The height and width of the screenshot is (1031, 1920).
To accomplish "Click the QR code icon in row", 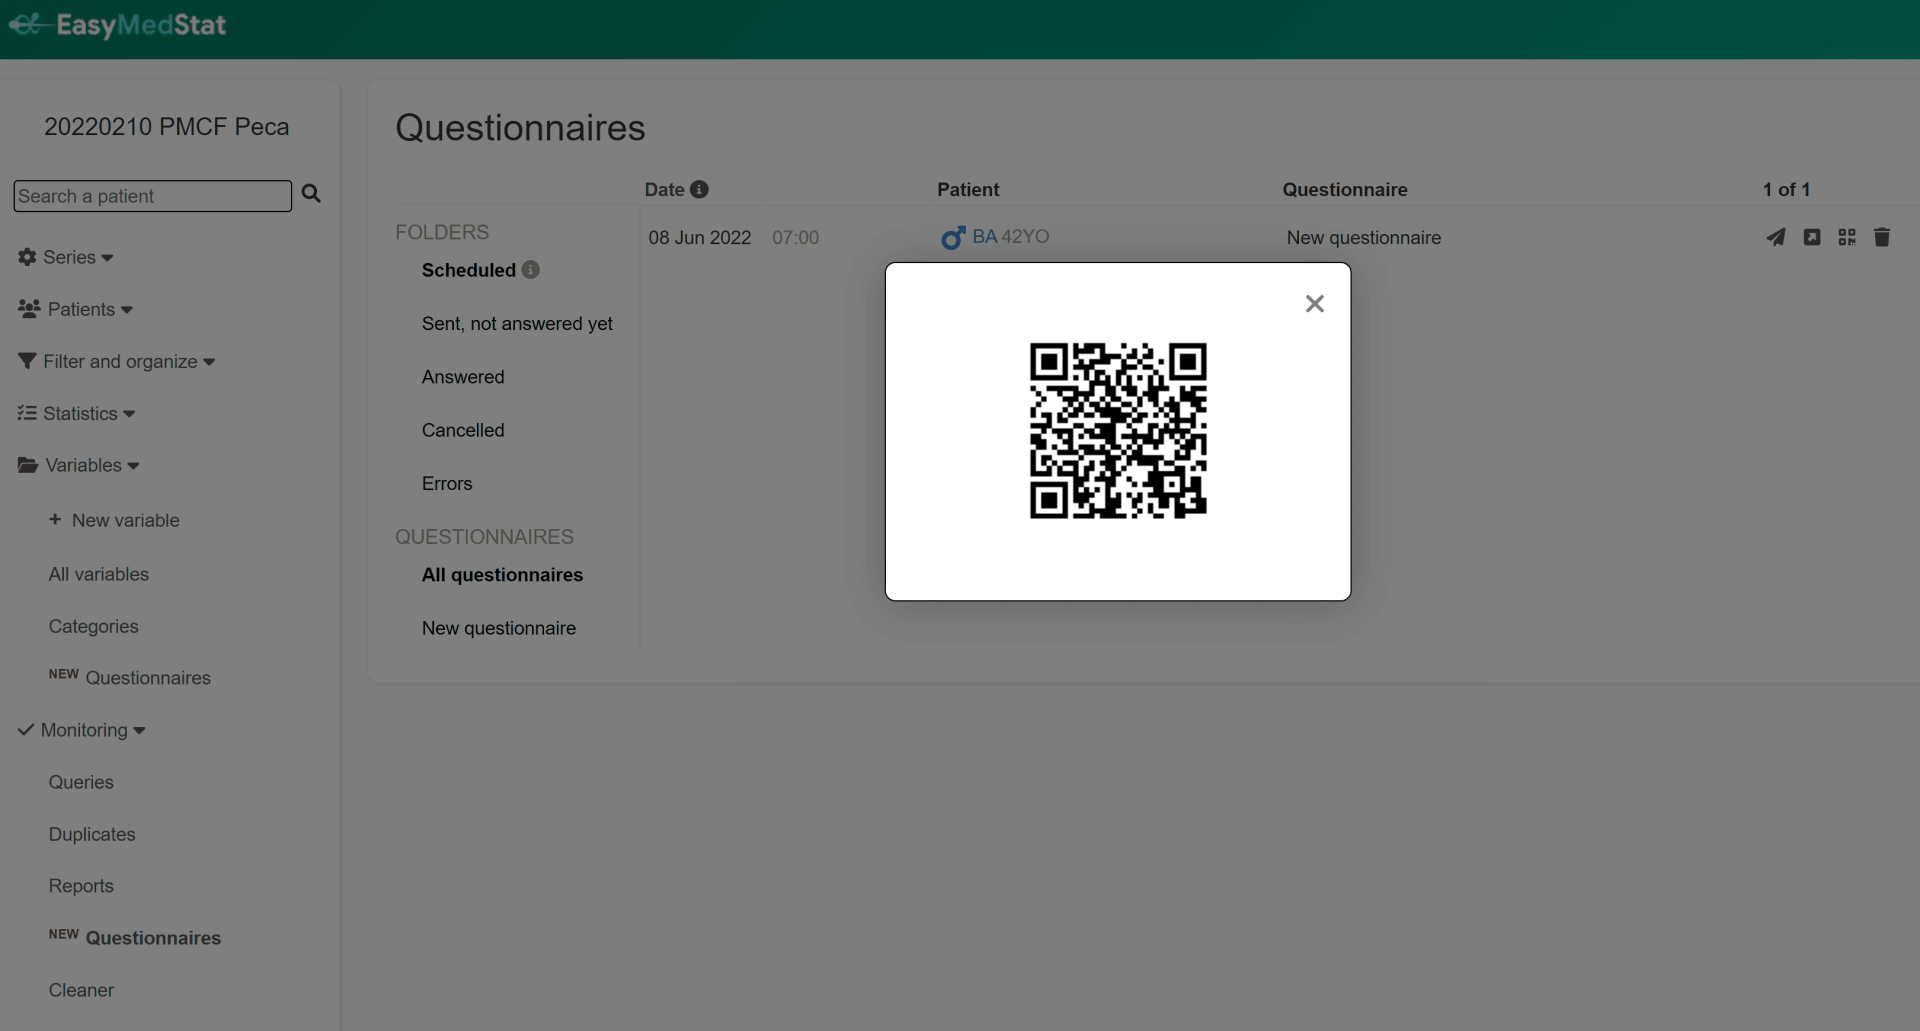I will (1847, 237).
